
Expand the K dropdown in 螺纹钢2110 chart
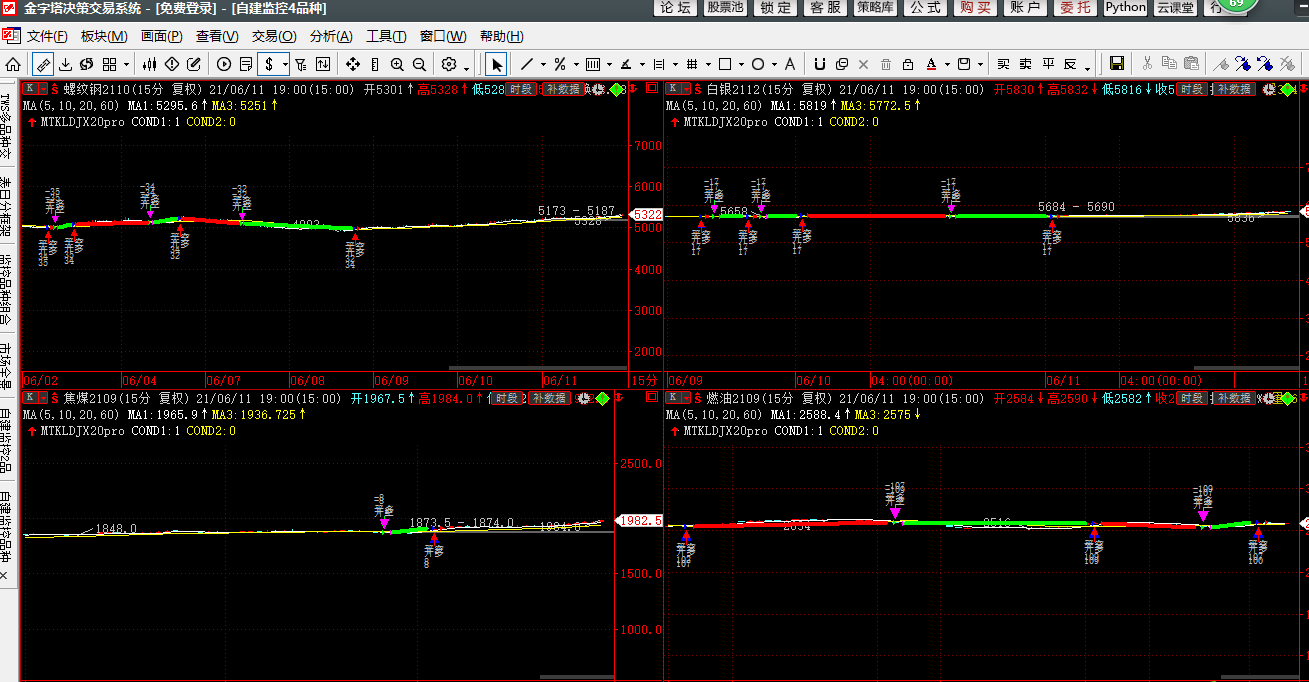(x=43, y=88)
